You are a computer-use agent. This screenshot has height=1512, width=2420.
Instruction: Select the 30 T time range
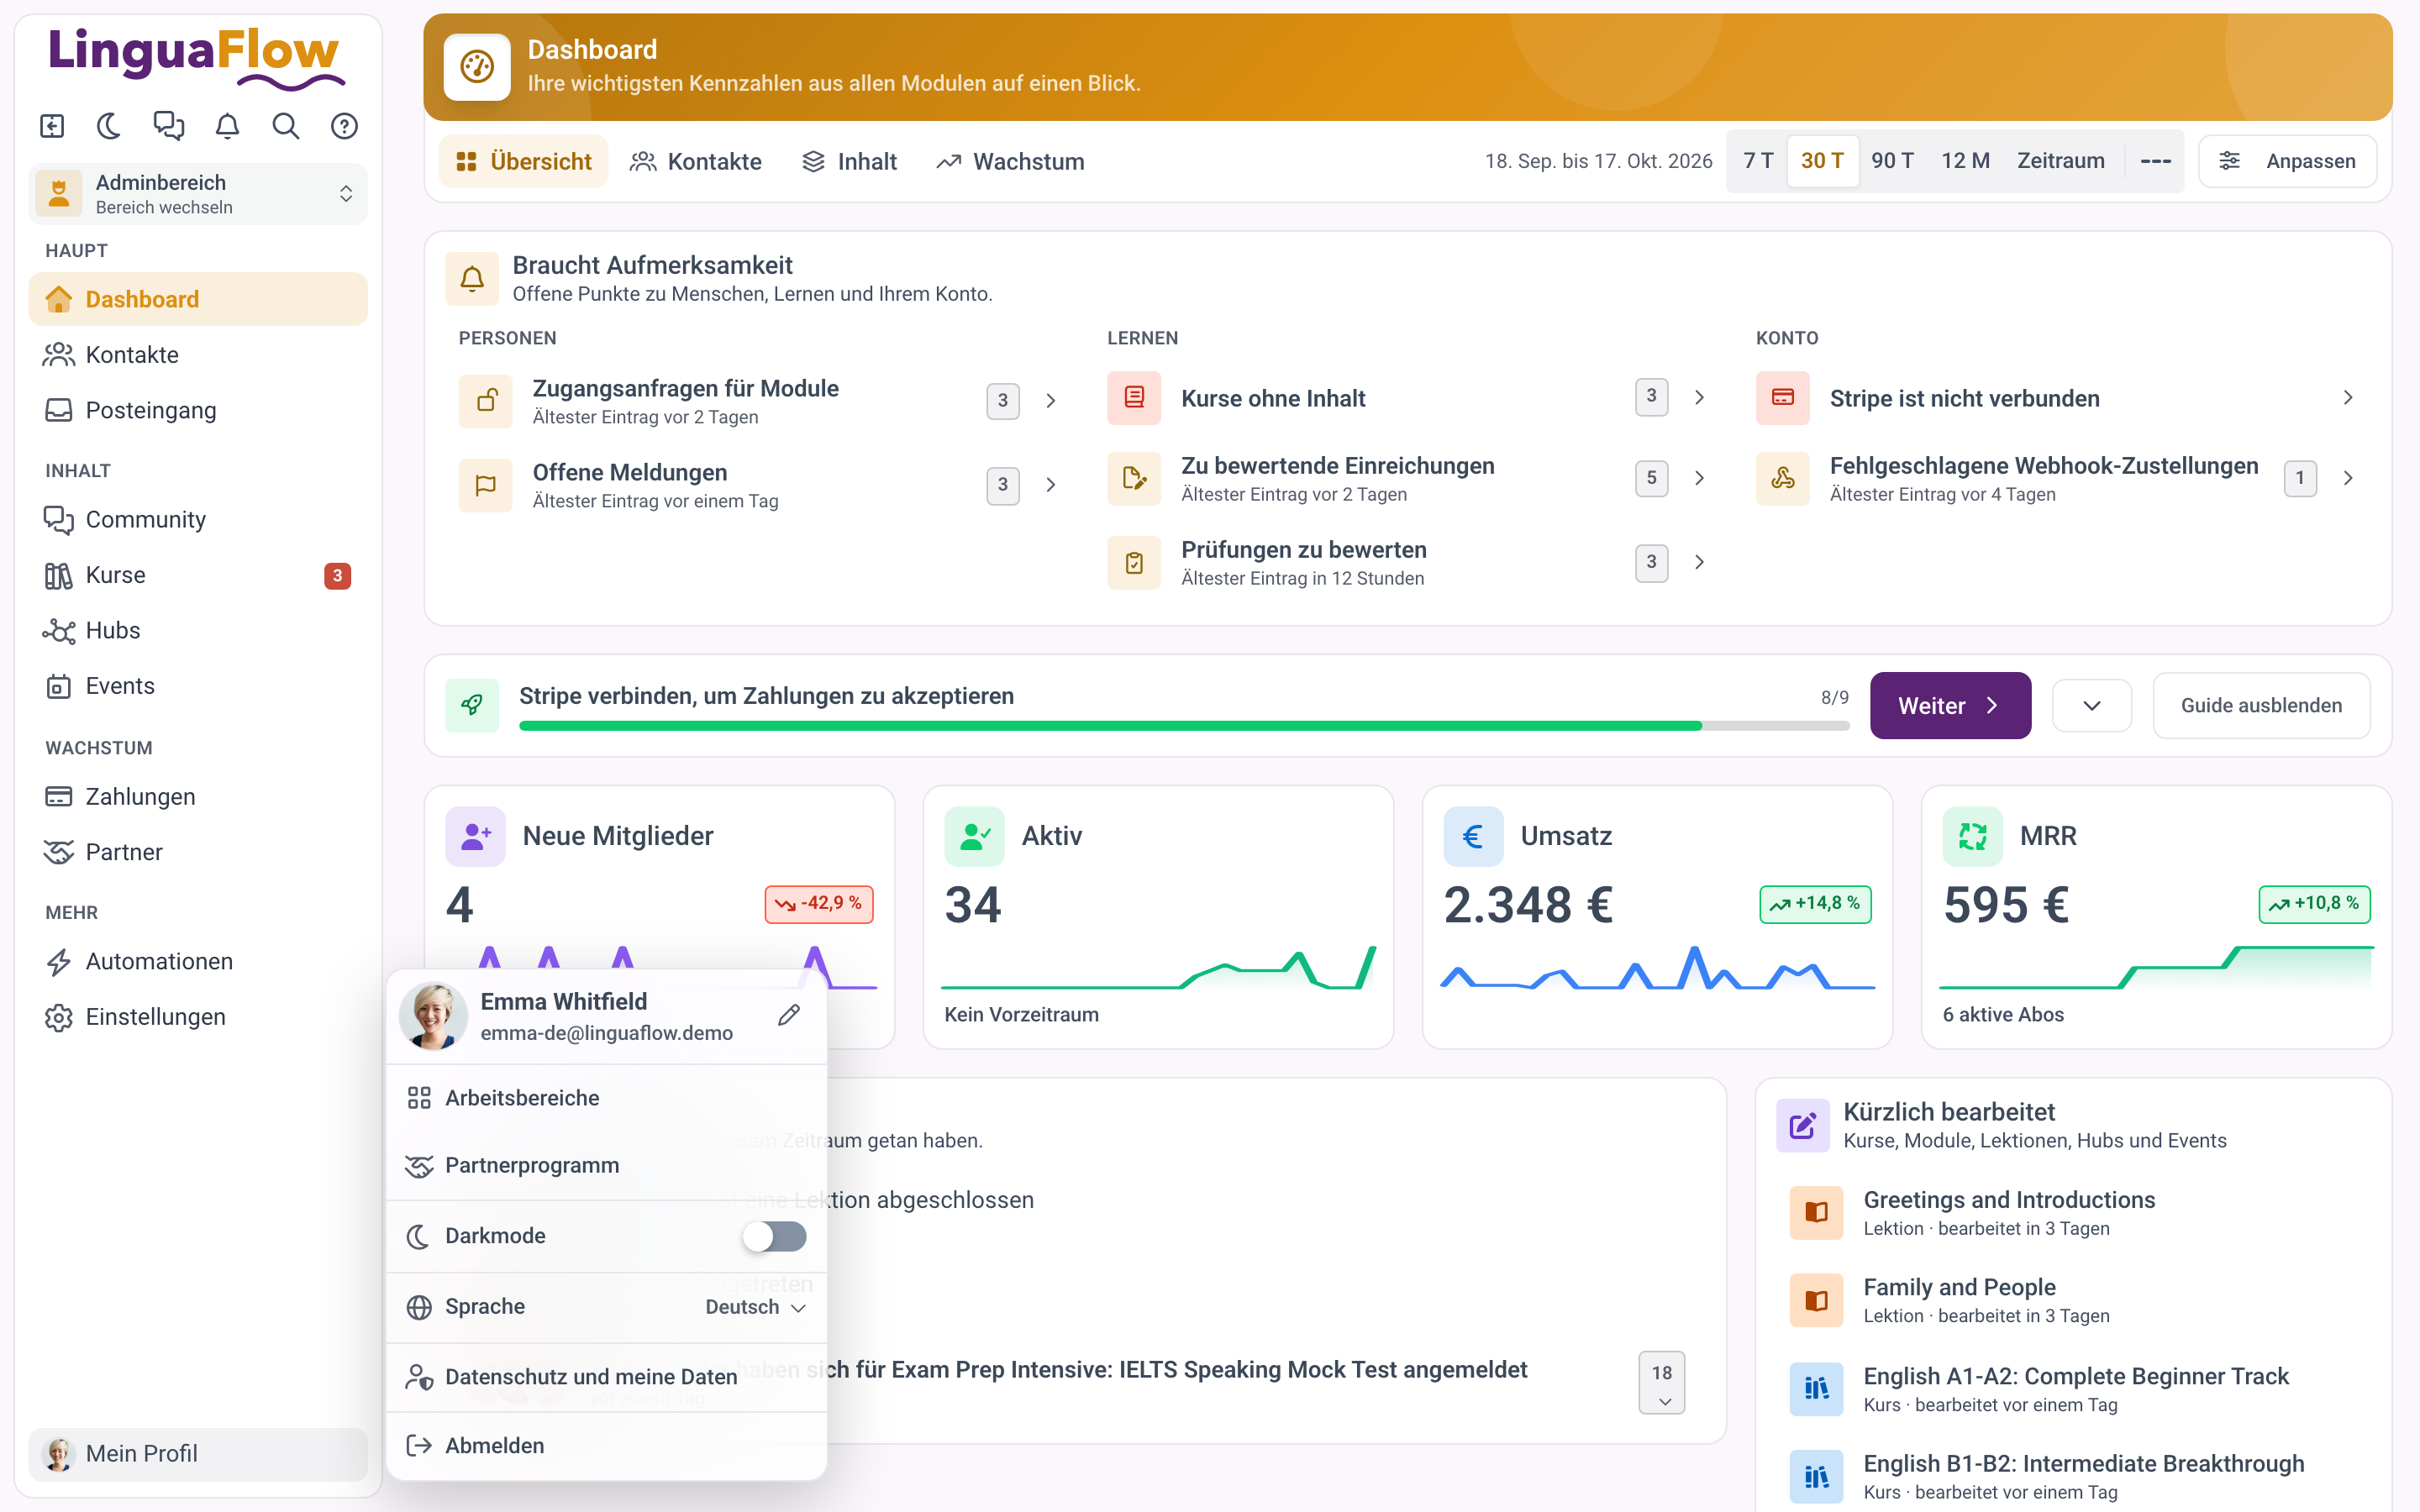(1822, 161)
